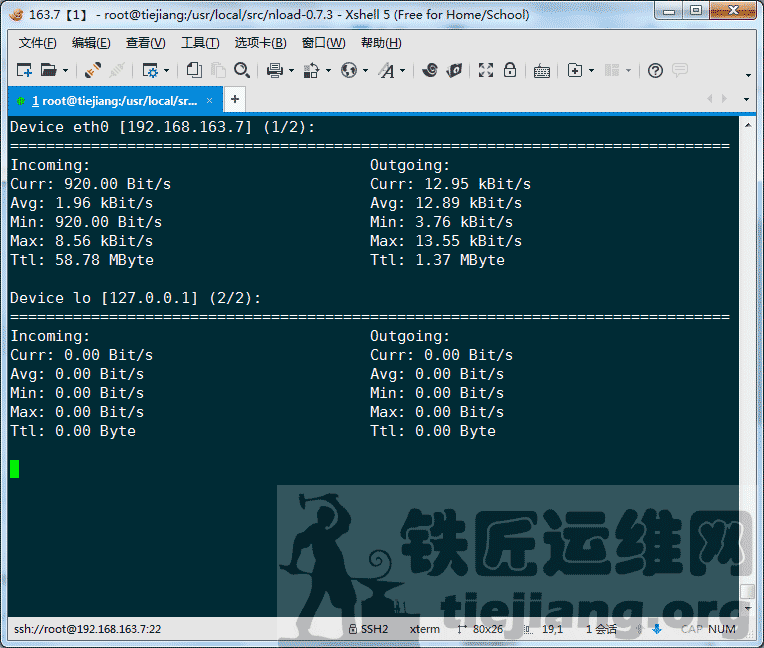Click the globe encoding icon
The width and height of the screenshot is (764, 648).
pos(349,70)
